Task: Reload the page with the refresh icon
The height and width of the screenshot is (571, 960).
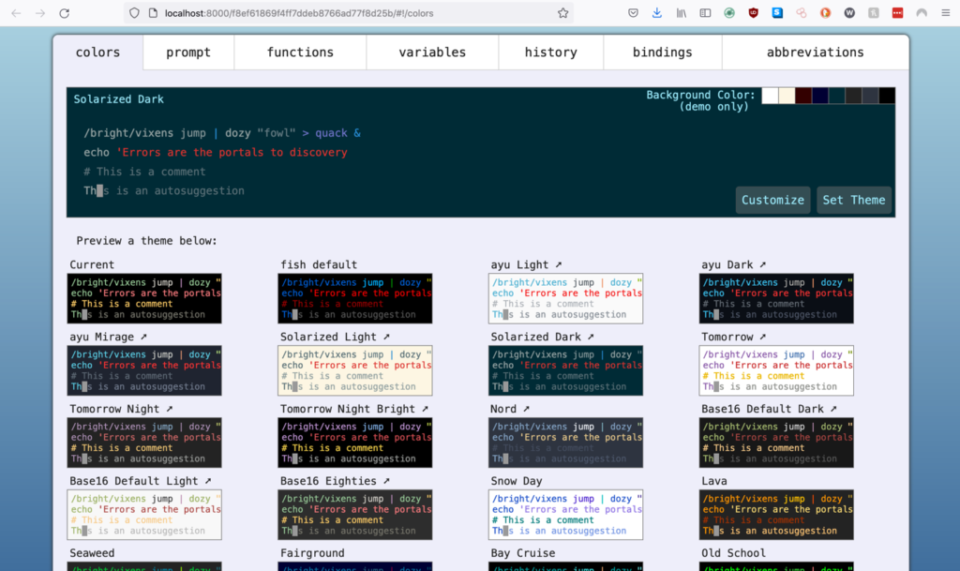Action: 64,13
